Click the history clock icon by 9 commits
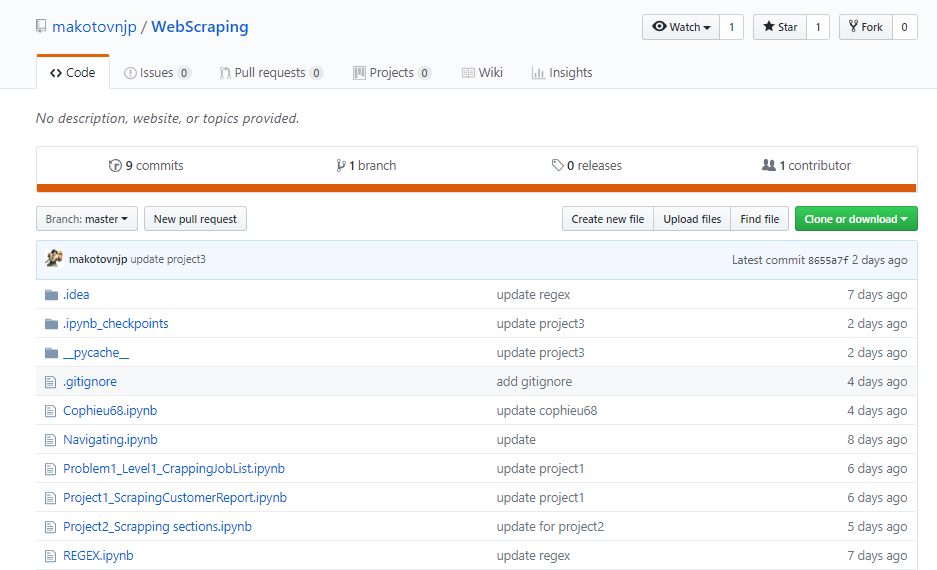 (x=115, y=166)
